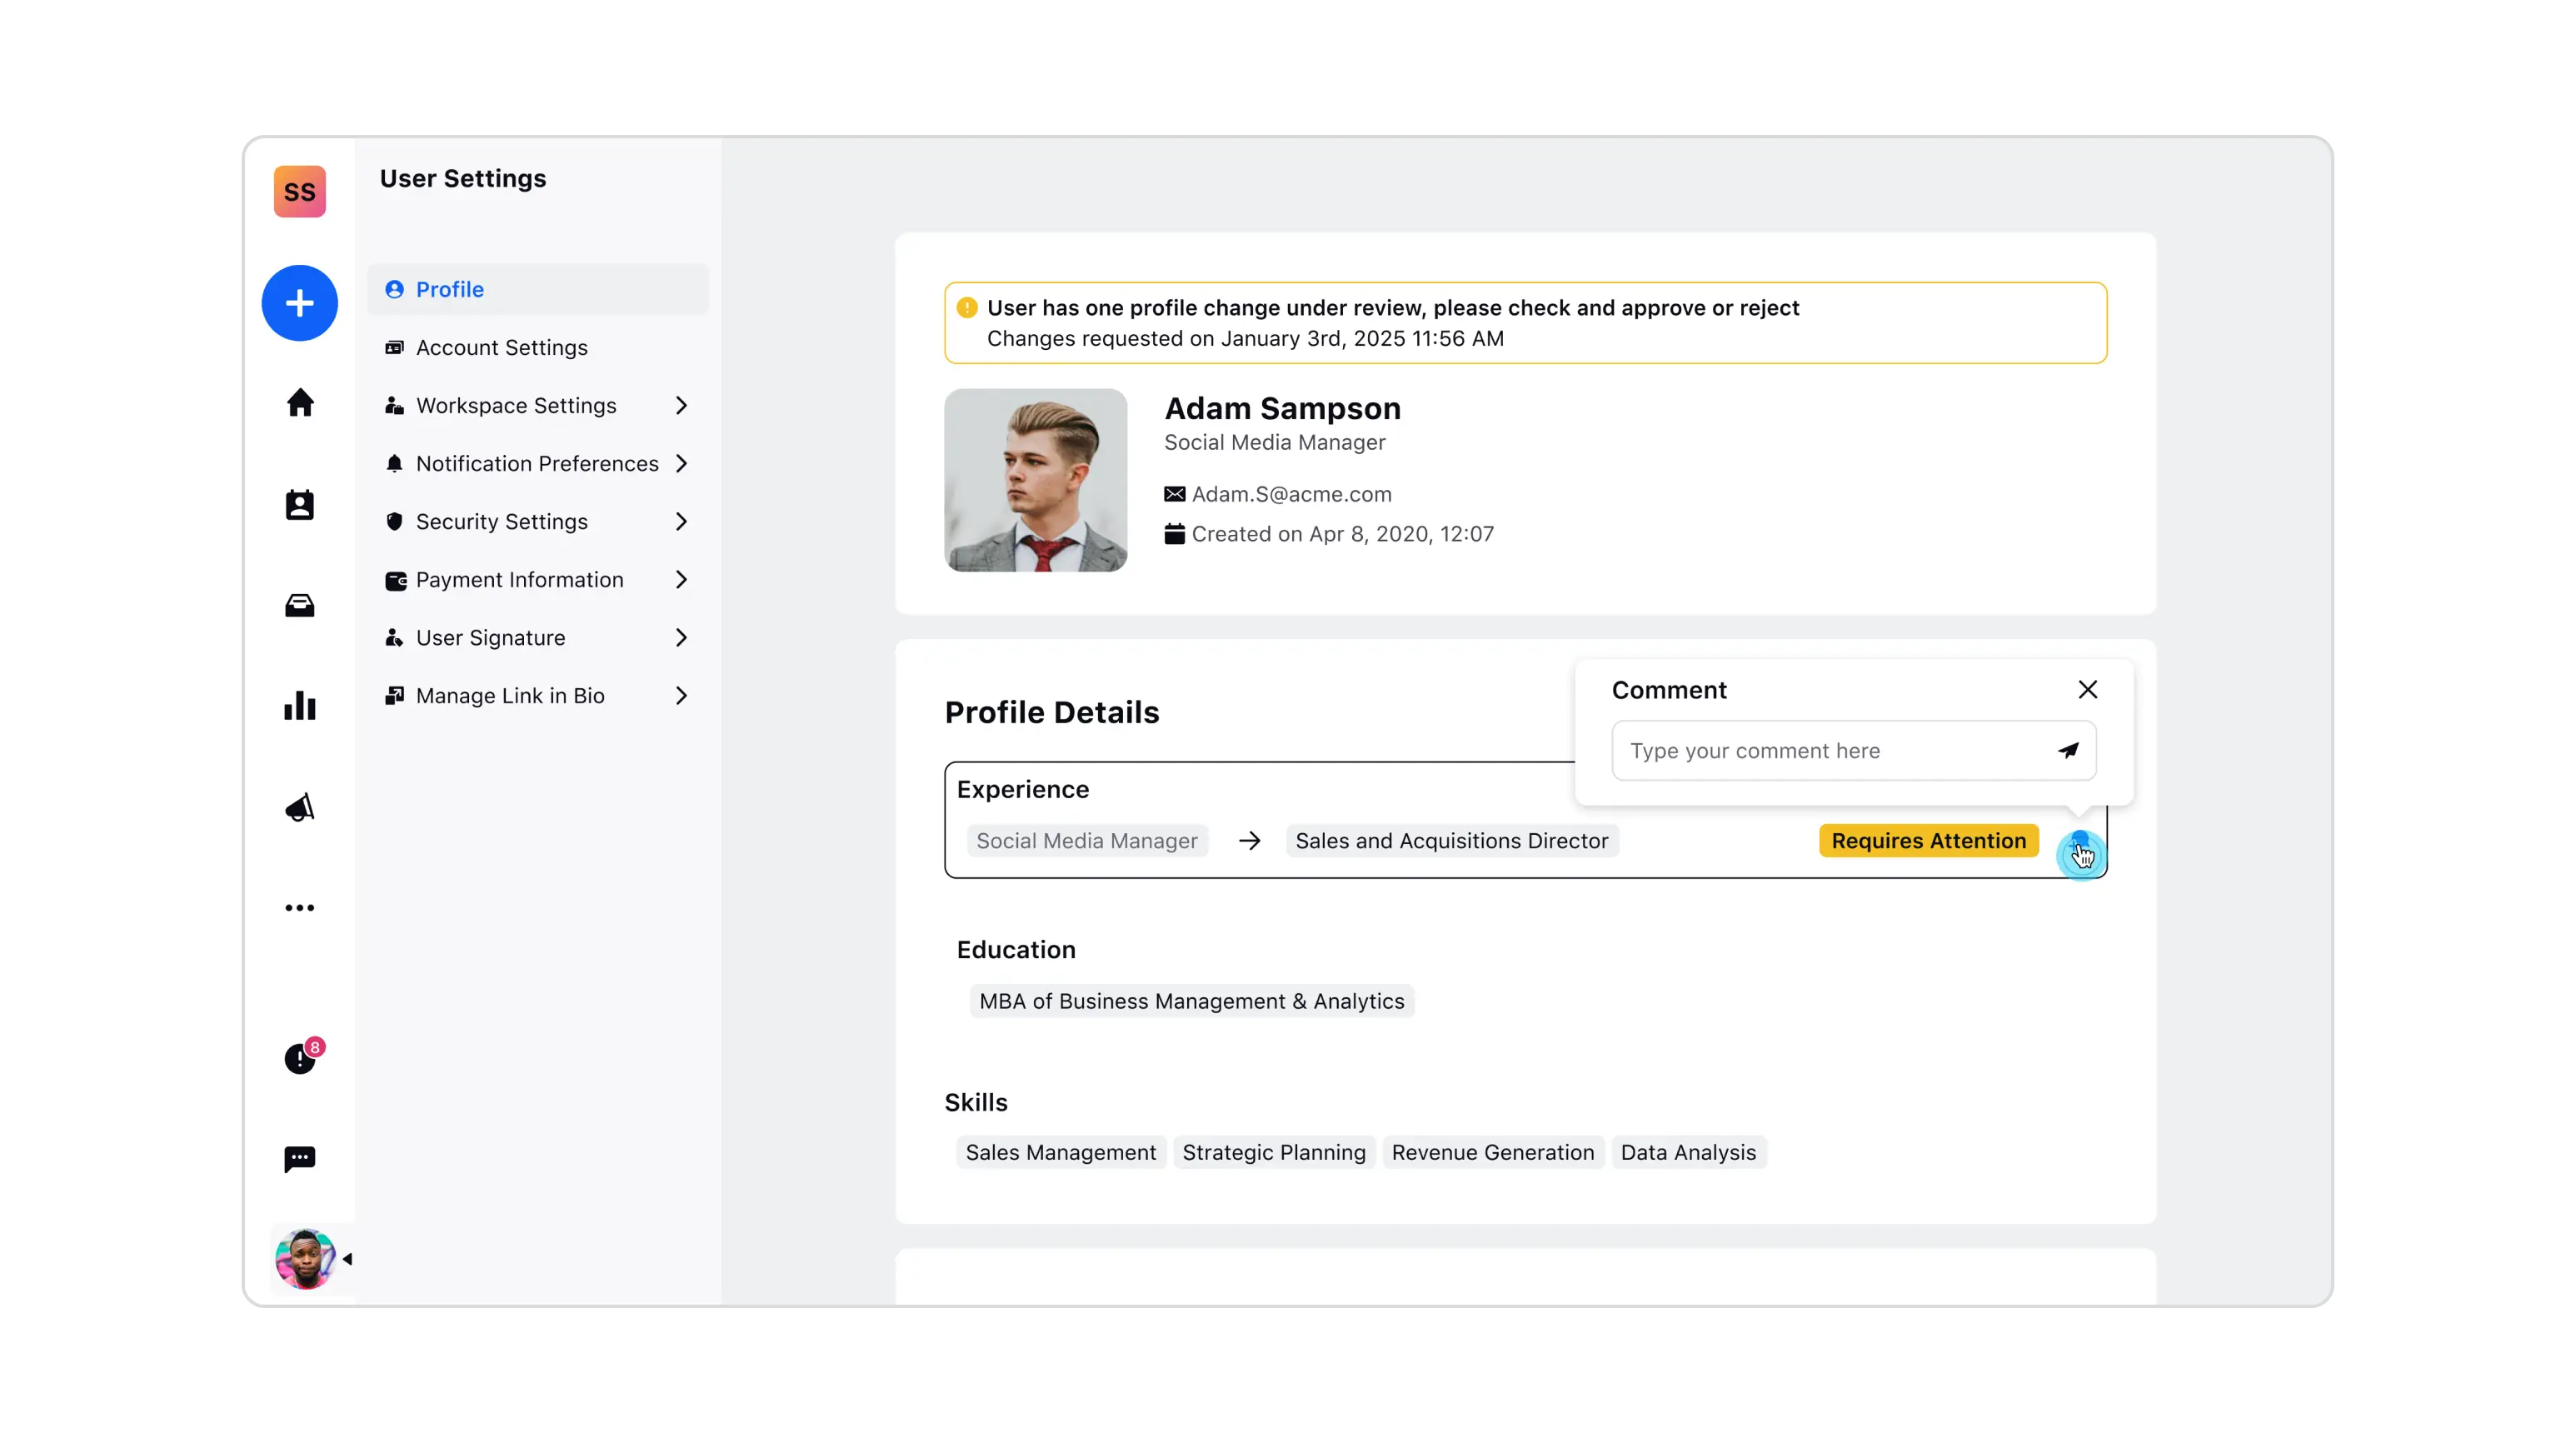
Task: Open Account Settings menu item
Action: [x=501, y=347]
